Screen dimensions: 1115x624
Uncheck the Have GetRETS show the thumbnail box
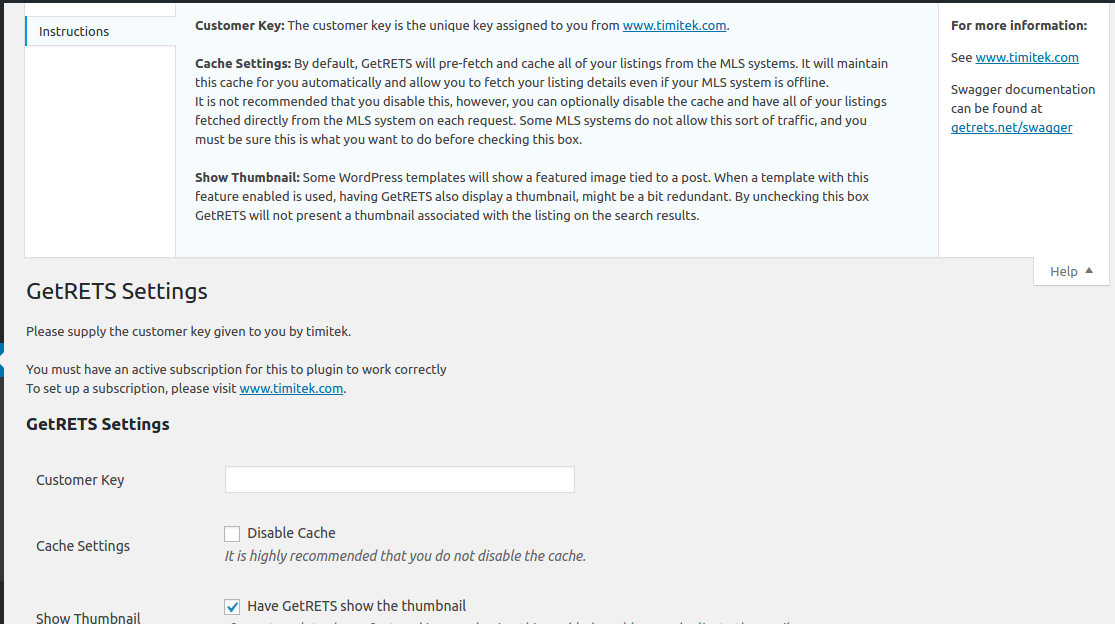[x=232, y=607]
